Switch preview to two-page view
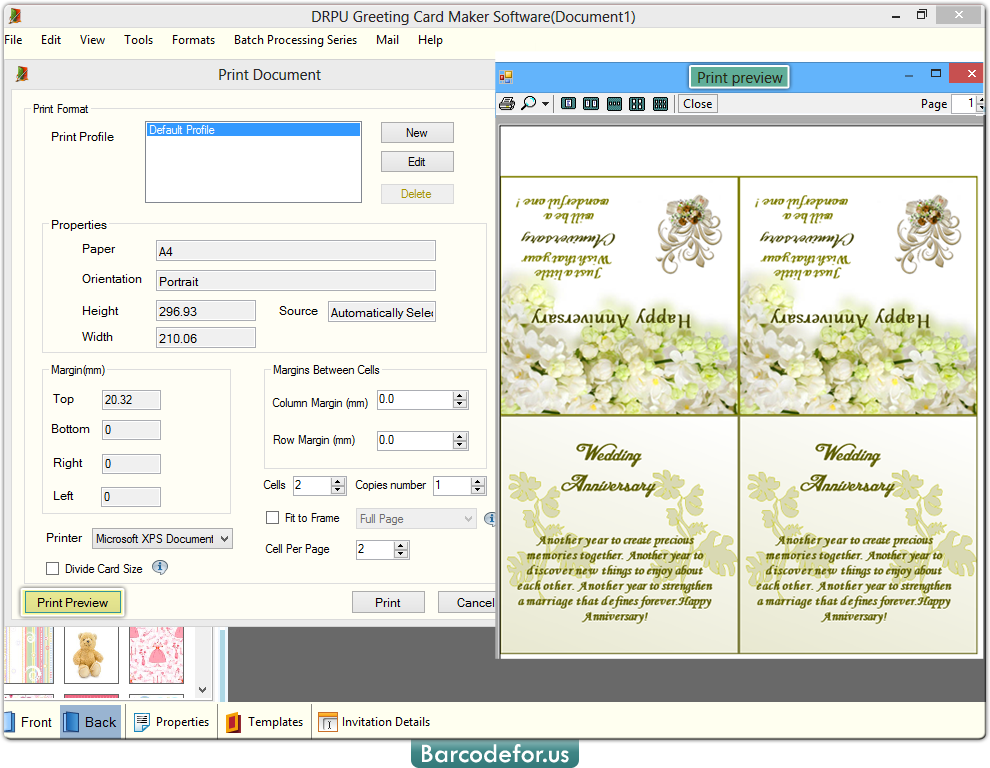 tap(591, 103)
